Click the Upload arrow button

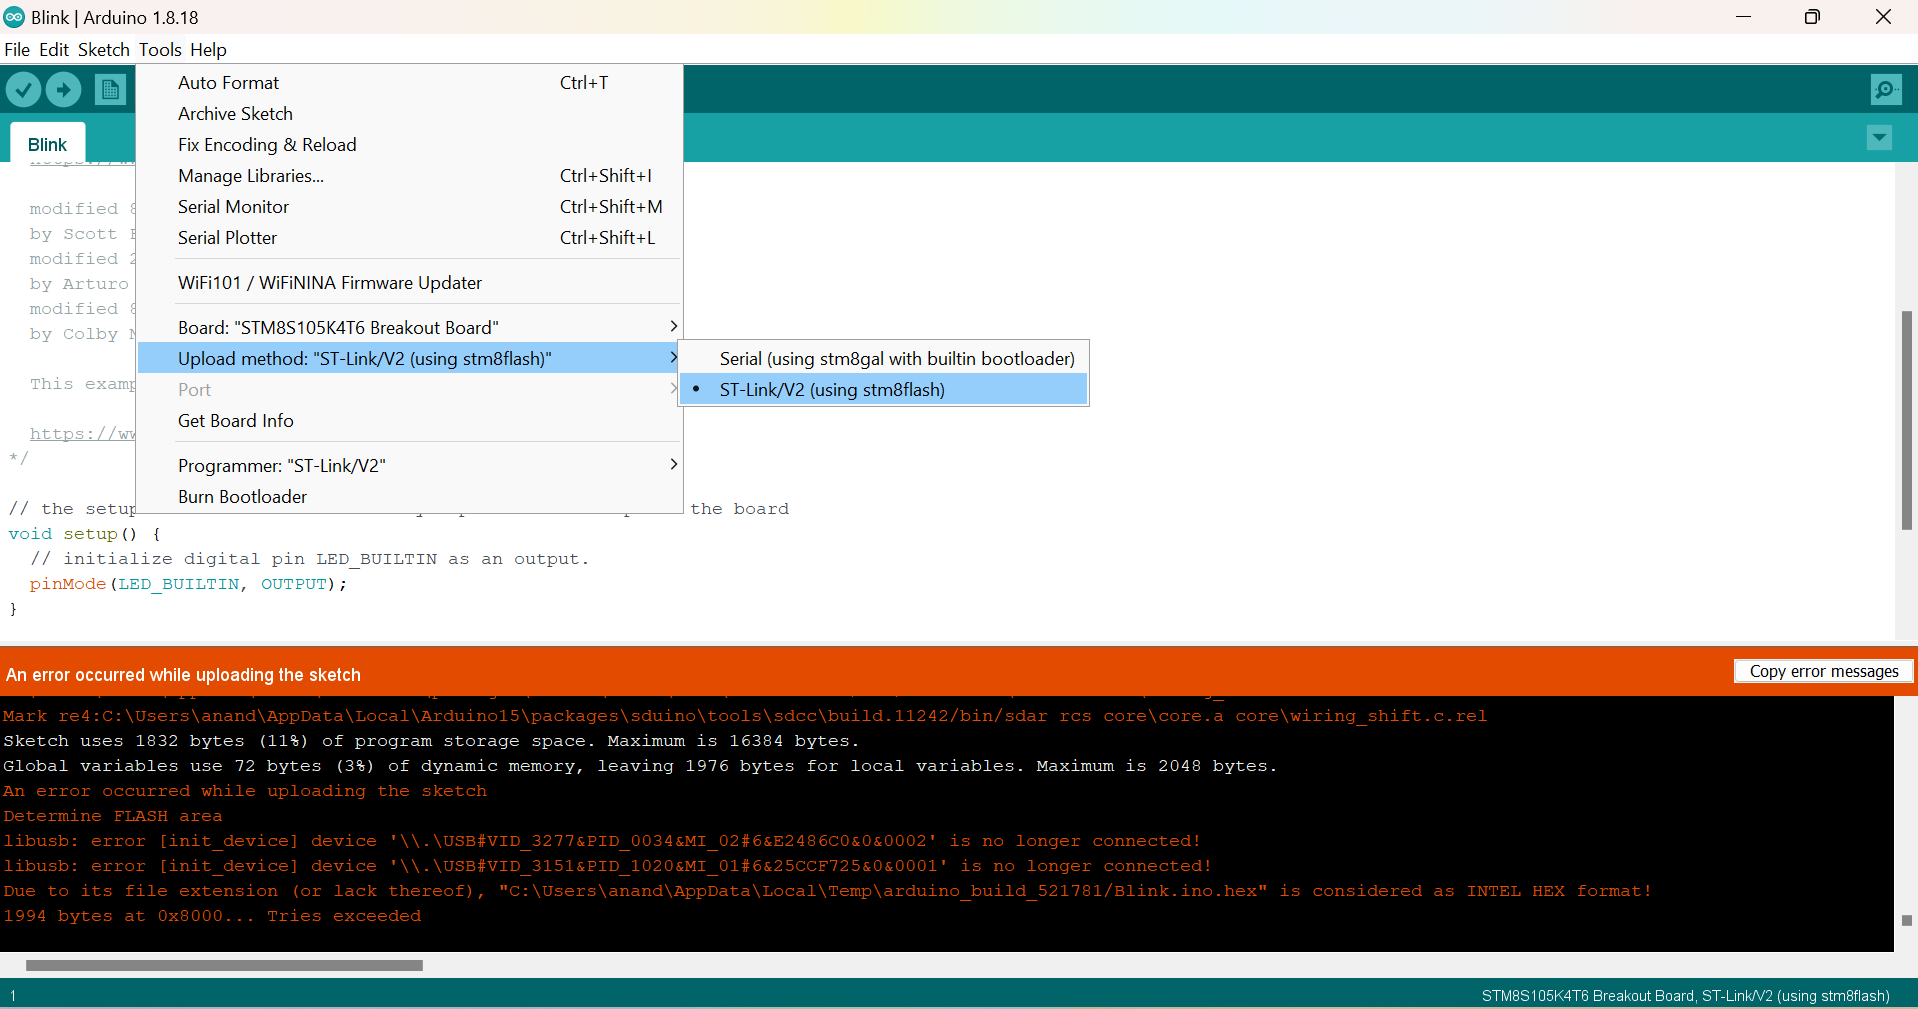(63, 90)
